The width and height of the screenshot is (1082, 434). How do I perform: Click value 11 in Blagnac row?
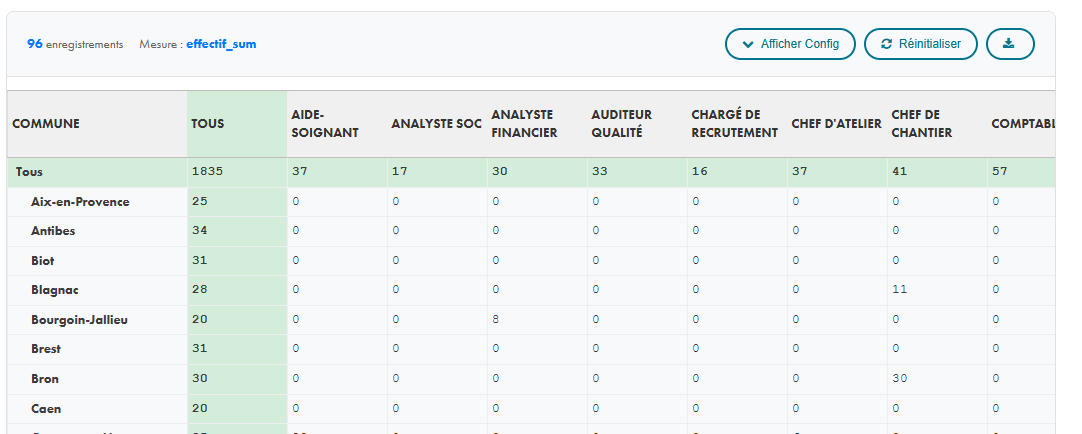pos(899,290)
